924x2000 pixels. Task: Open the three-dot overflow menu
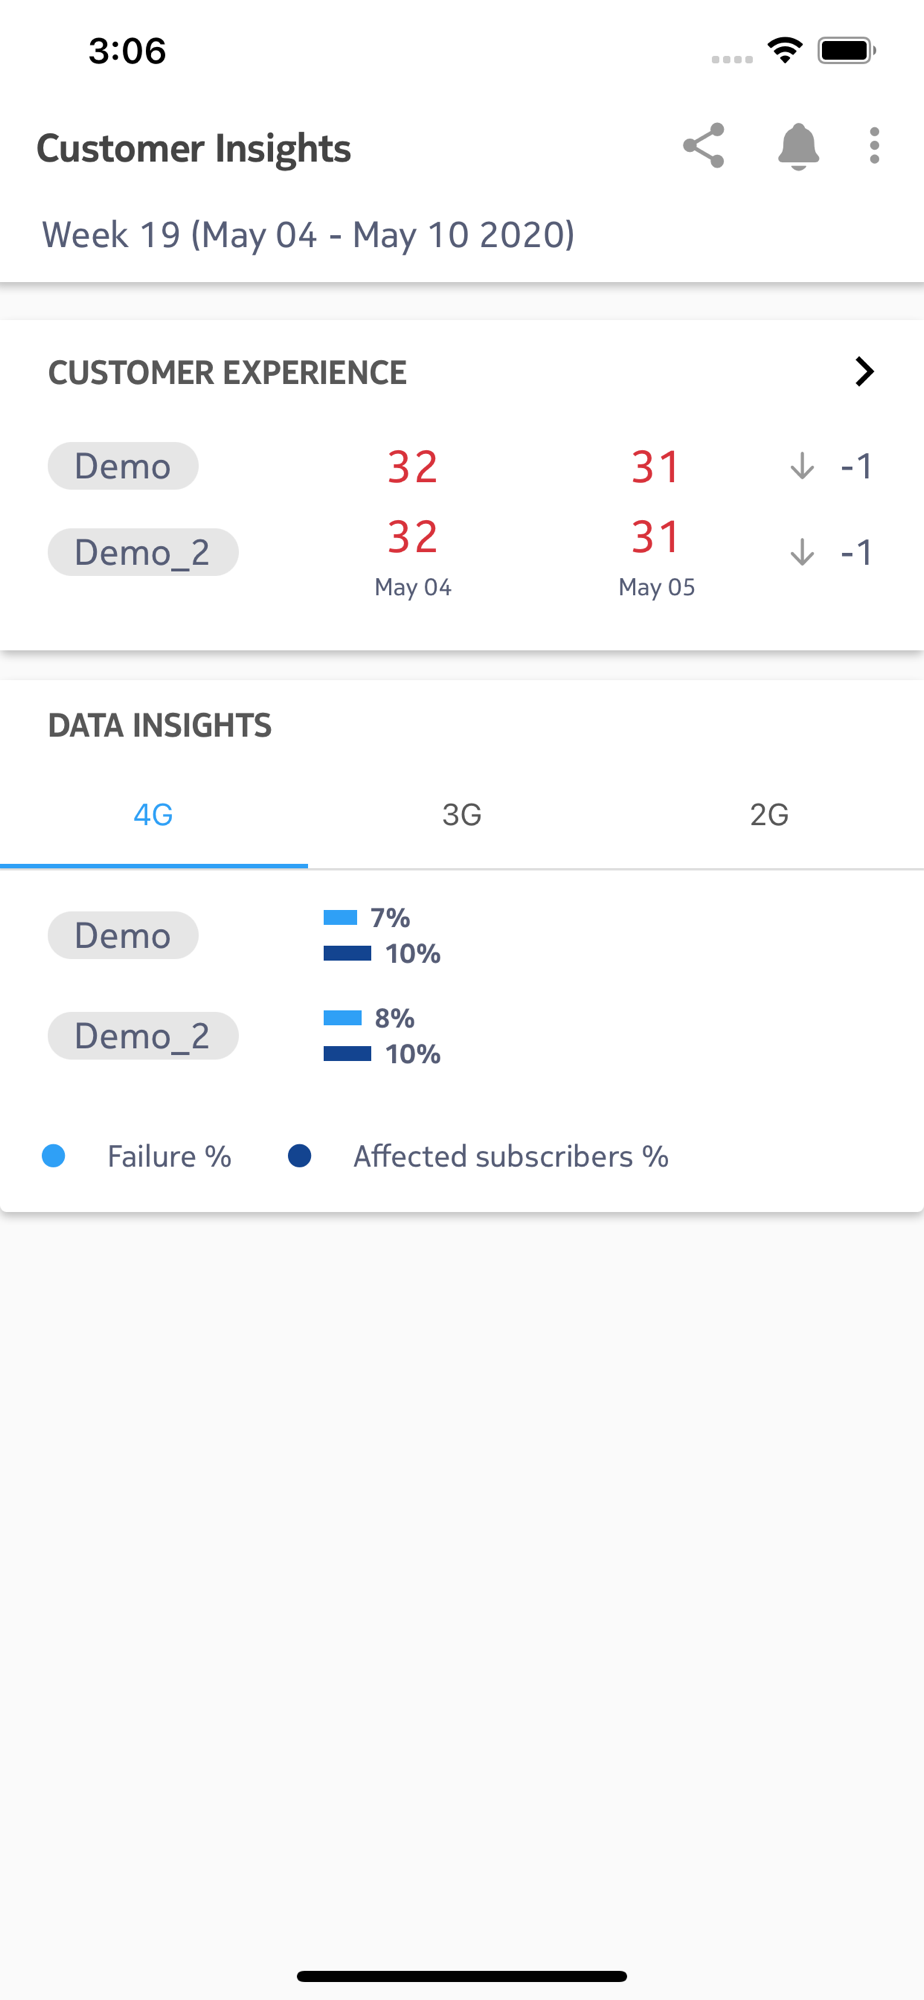click(875, 146)
